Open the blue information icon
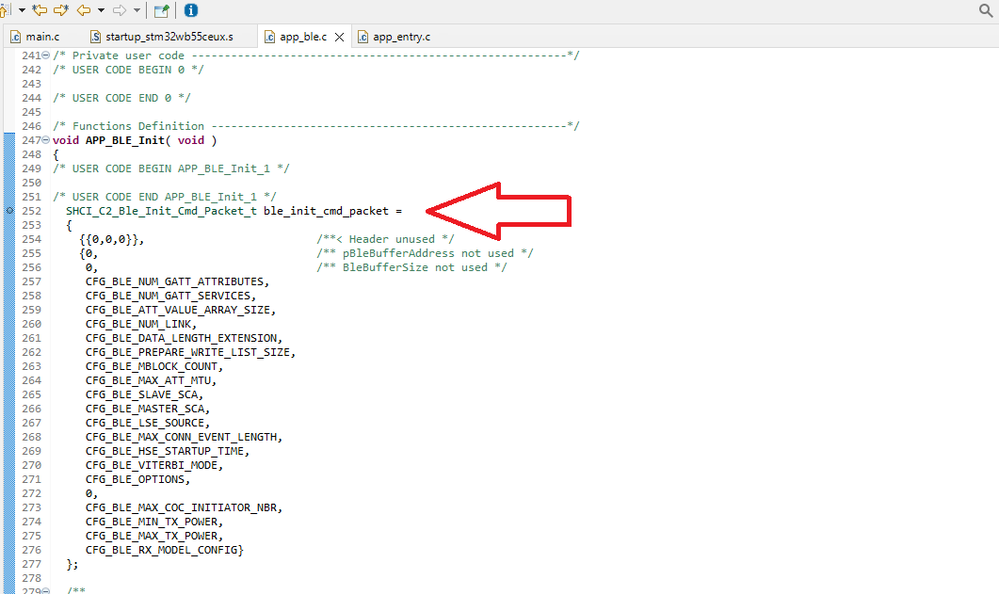This screenshot has width=999, height=594. (x=190, y=10)
